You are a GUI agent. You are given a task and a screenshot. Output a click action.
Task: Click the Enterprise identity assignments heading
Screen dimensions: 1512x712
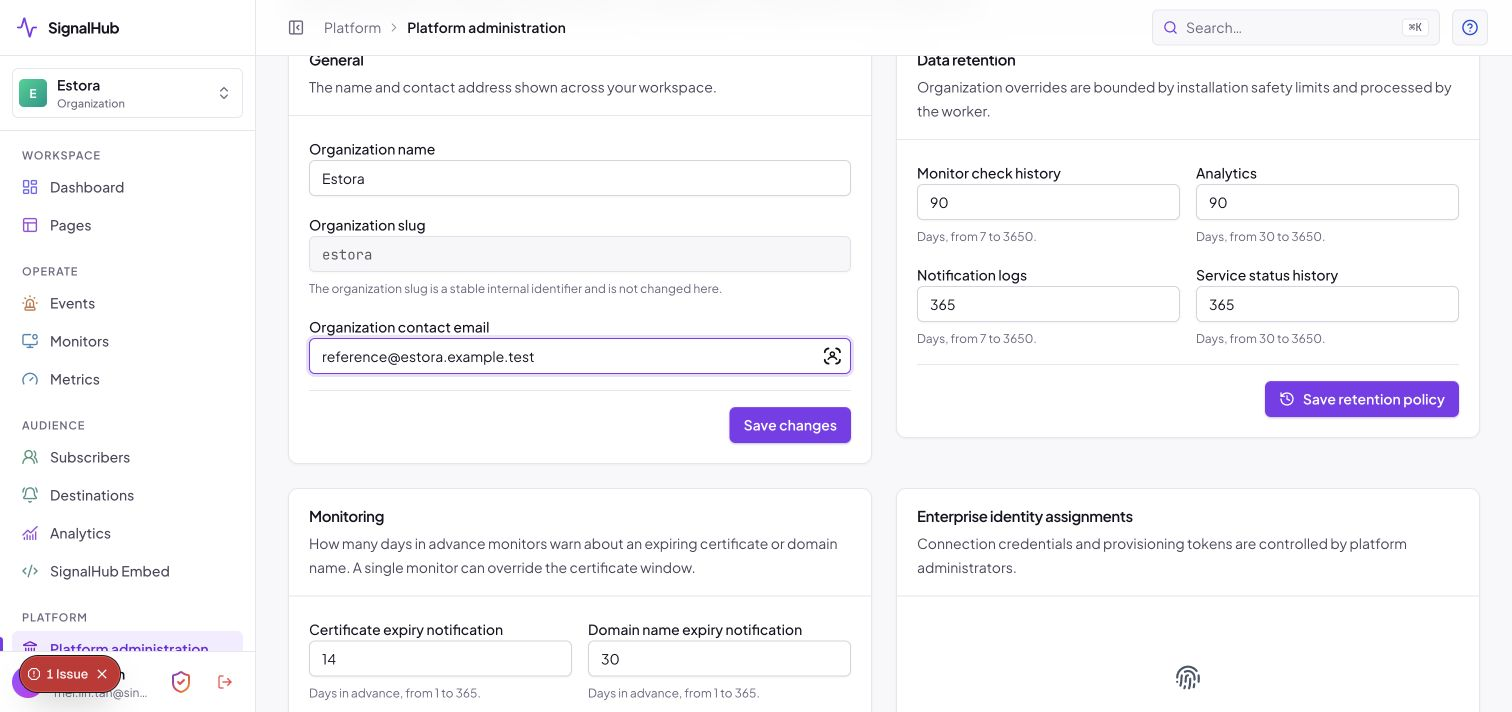1025,517
